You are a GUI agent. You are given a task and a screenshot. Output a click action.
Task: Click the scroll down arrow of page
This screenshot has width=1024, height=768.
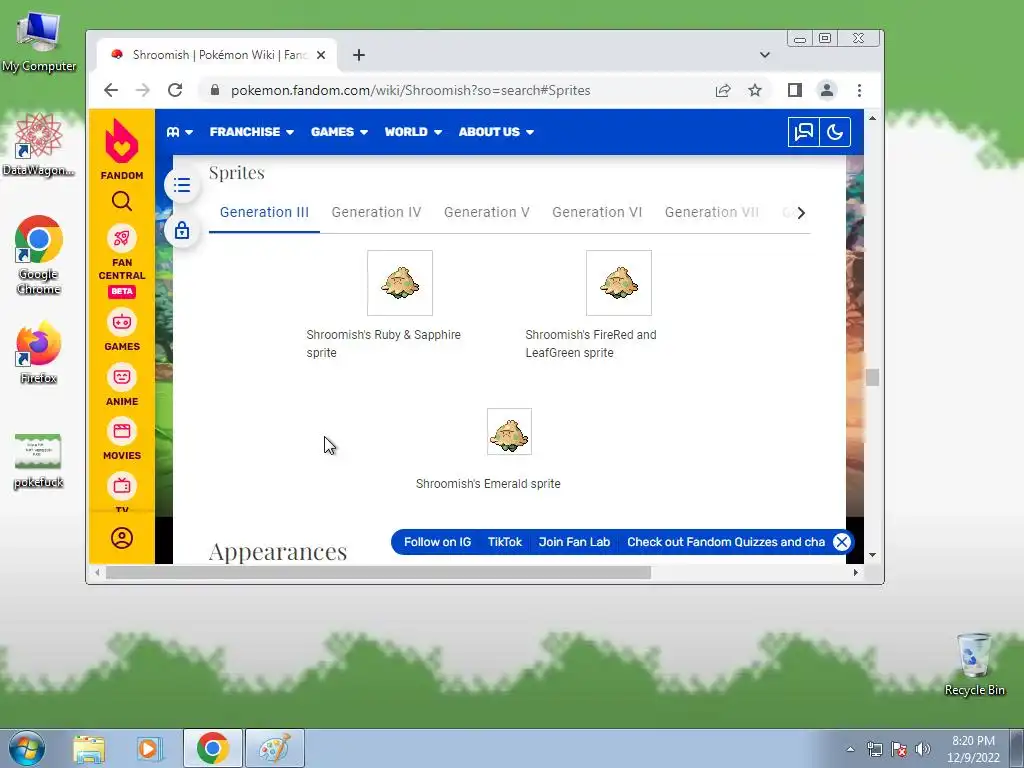tap(872, 555)
